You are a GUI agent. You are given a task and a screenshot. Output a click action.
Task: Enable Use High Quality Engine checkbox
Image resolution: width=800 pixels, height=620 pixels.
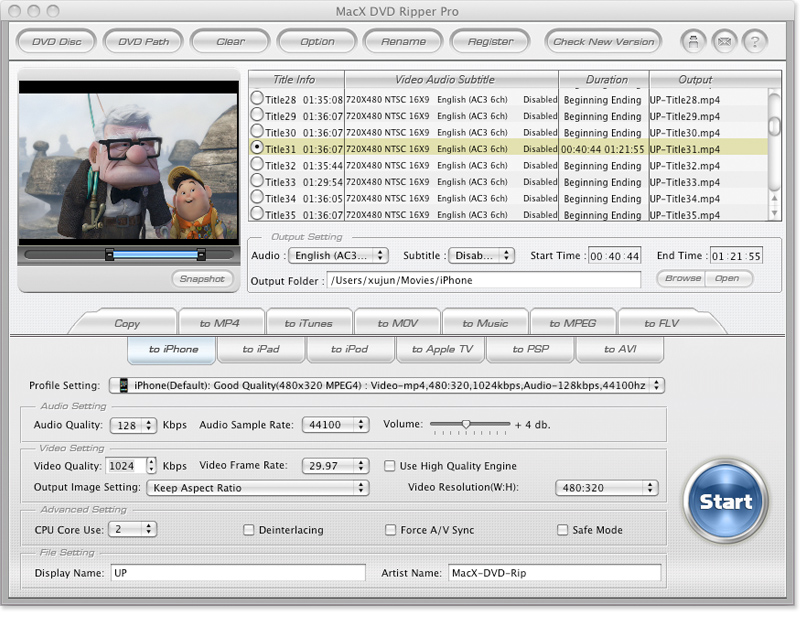pos(391,466)
